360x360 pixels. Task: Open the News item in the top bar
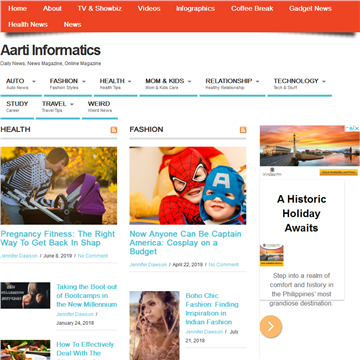[72, 24]
